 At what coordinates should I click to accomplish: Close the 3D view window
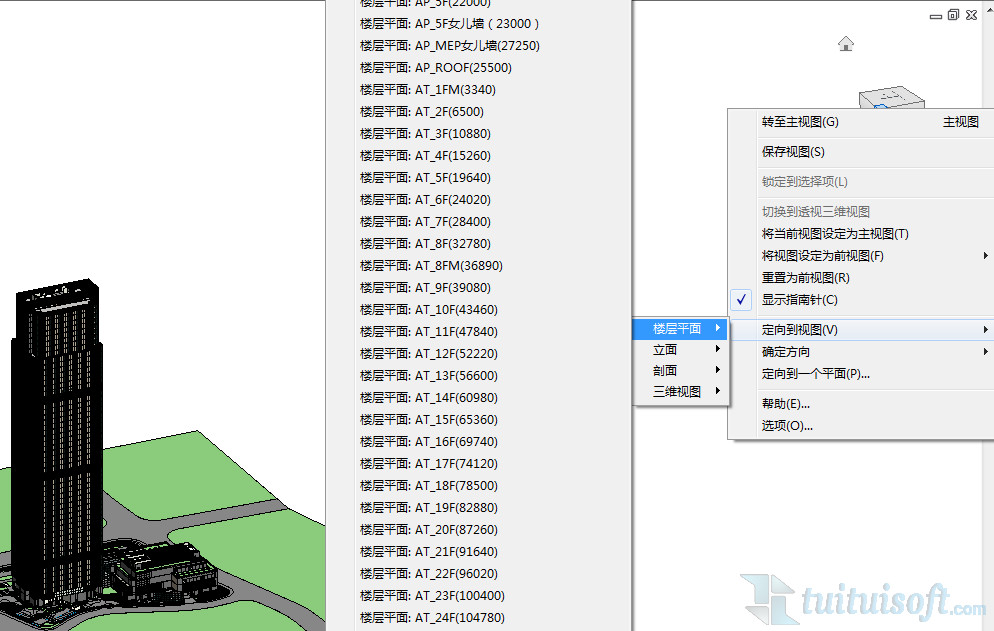point(971,15)
